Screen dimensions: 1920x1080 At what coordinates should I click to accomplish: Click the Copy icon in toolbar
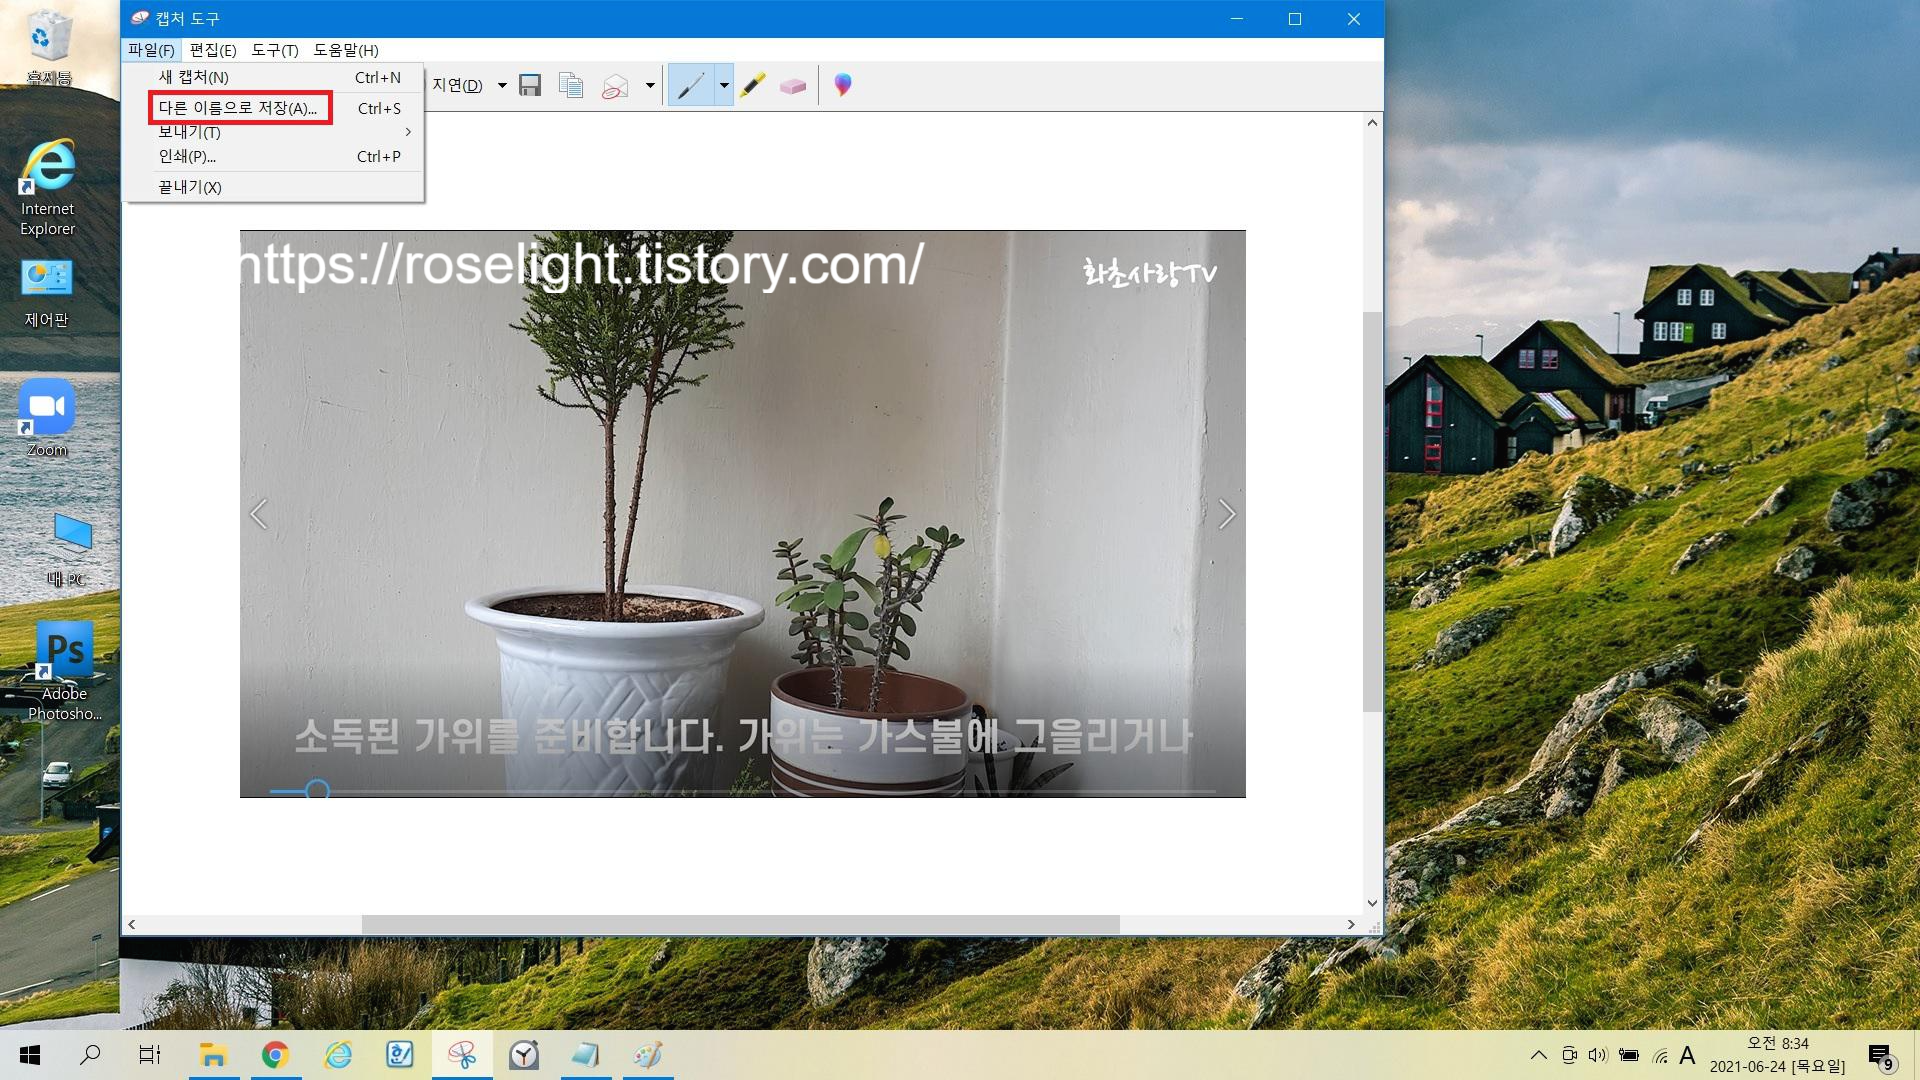(571, 85)
